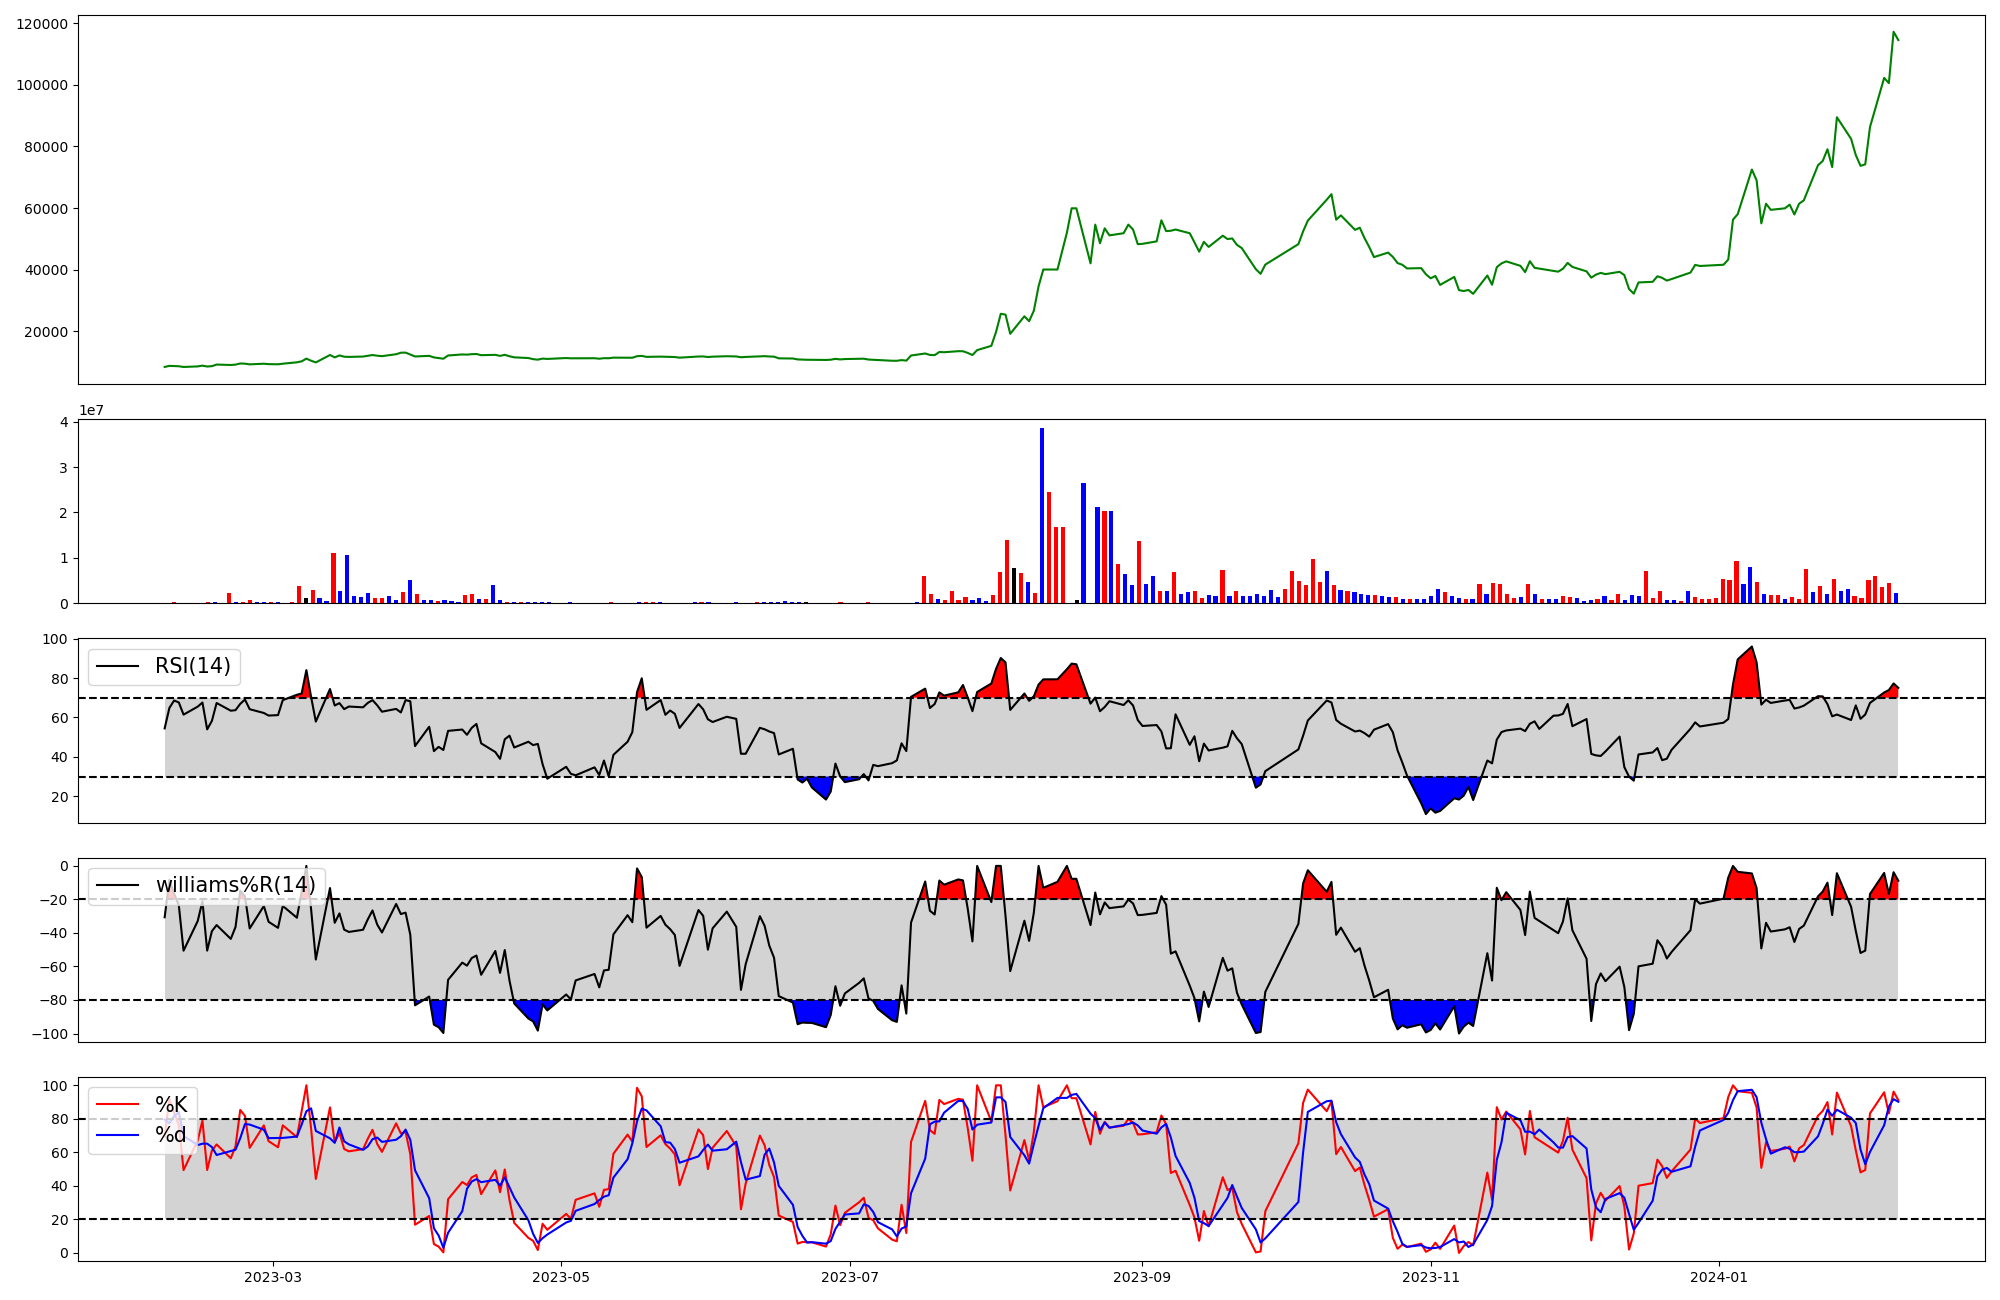Click the 1e7 volume scale label
2000x1300 pixels.
pyautogui.click(x=91, y=411)
